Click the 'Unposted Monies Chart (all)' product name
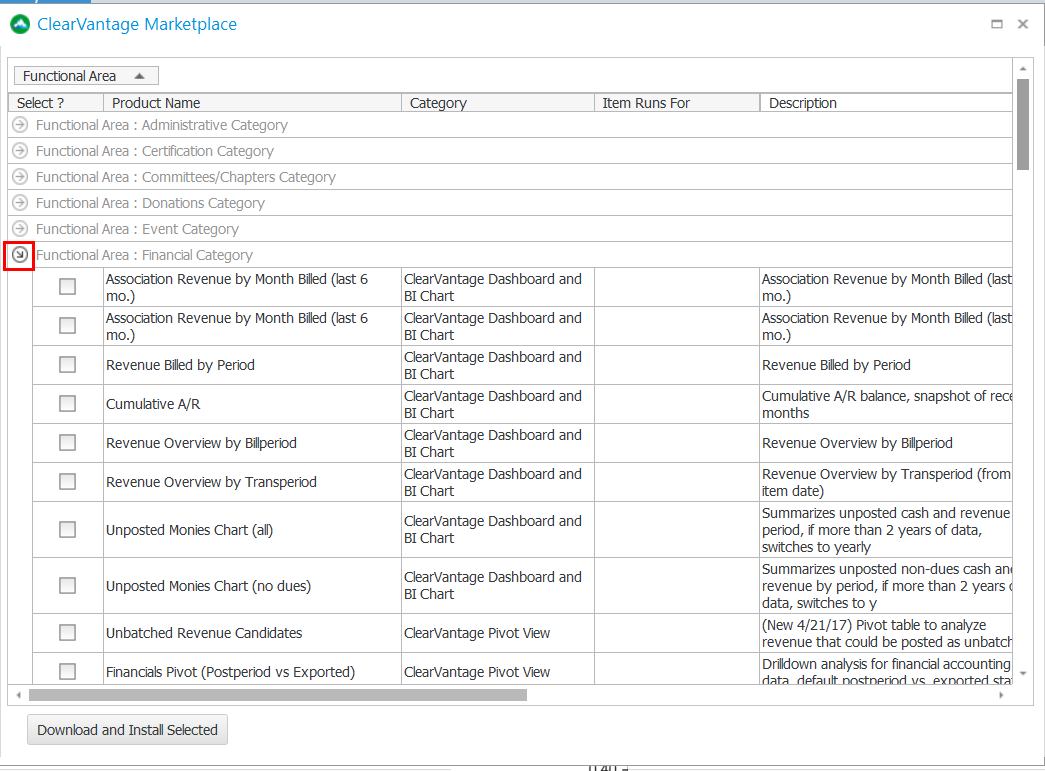 [189, 530]
